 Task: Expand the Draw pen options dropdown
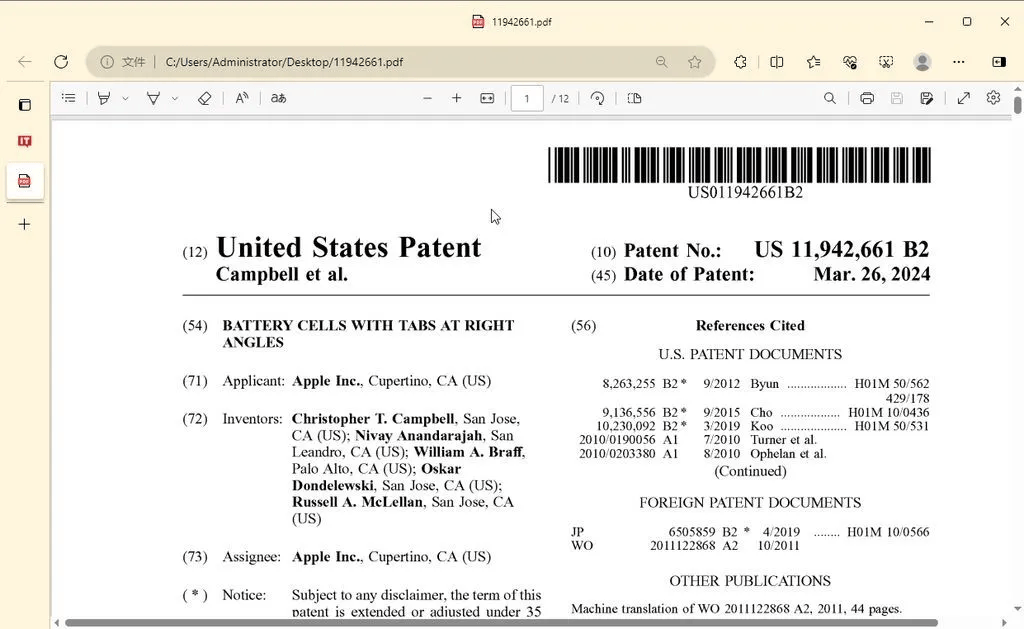125,98
